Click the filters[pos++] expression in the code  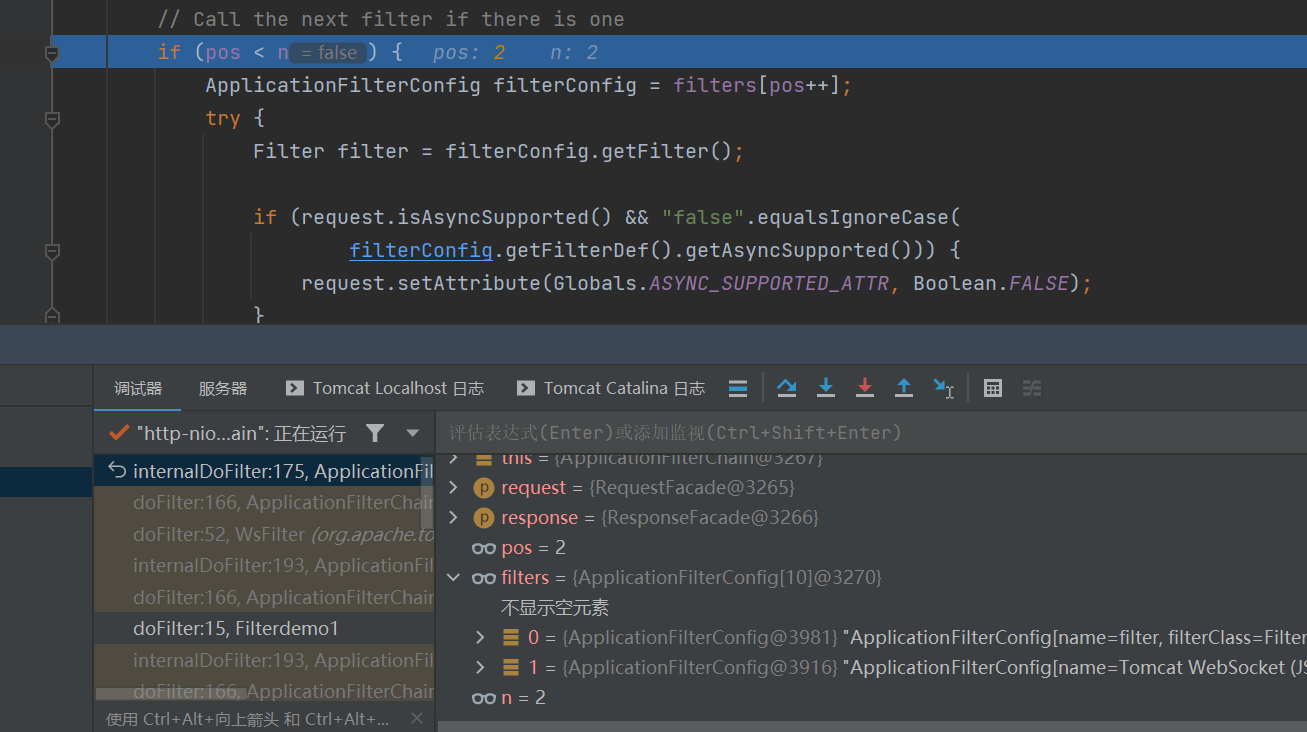[756, 85]
